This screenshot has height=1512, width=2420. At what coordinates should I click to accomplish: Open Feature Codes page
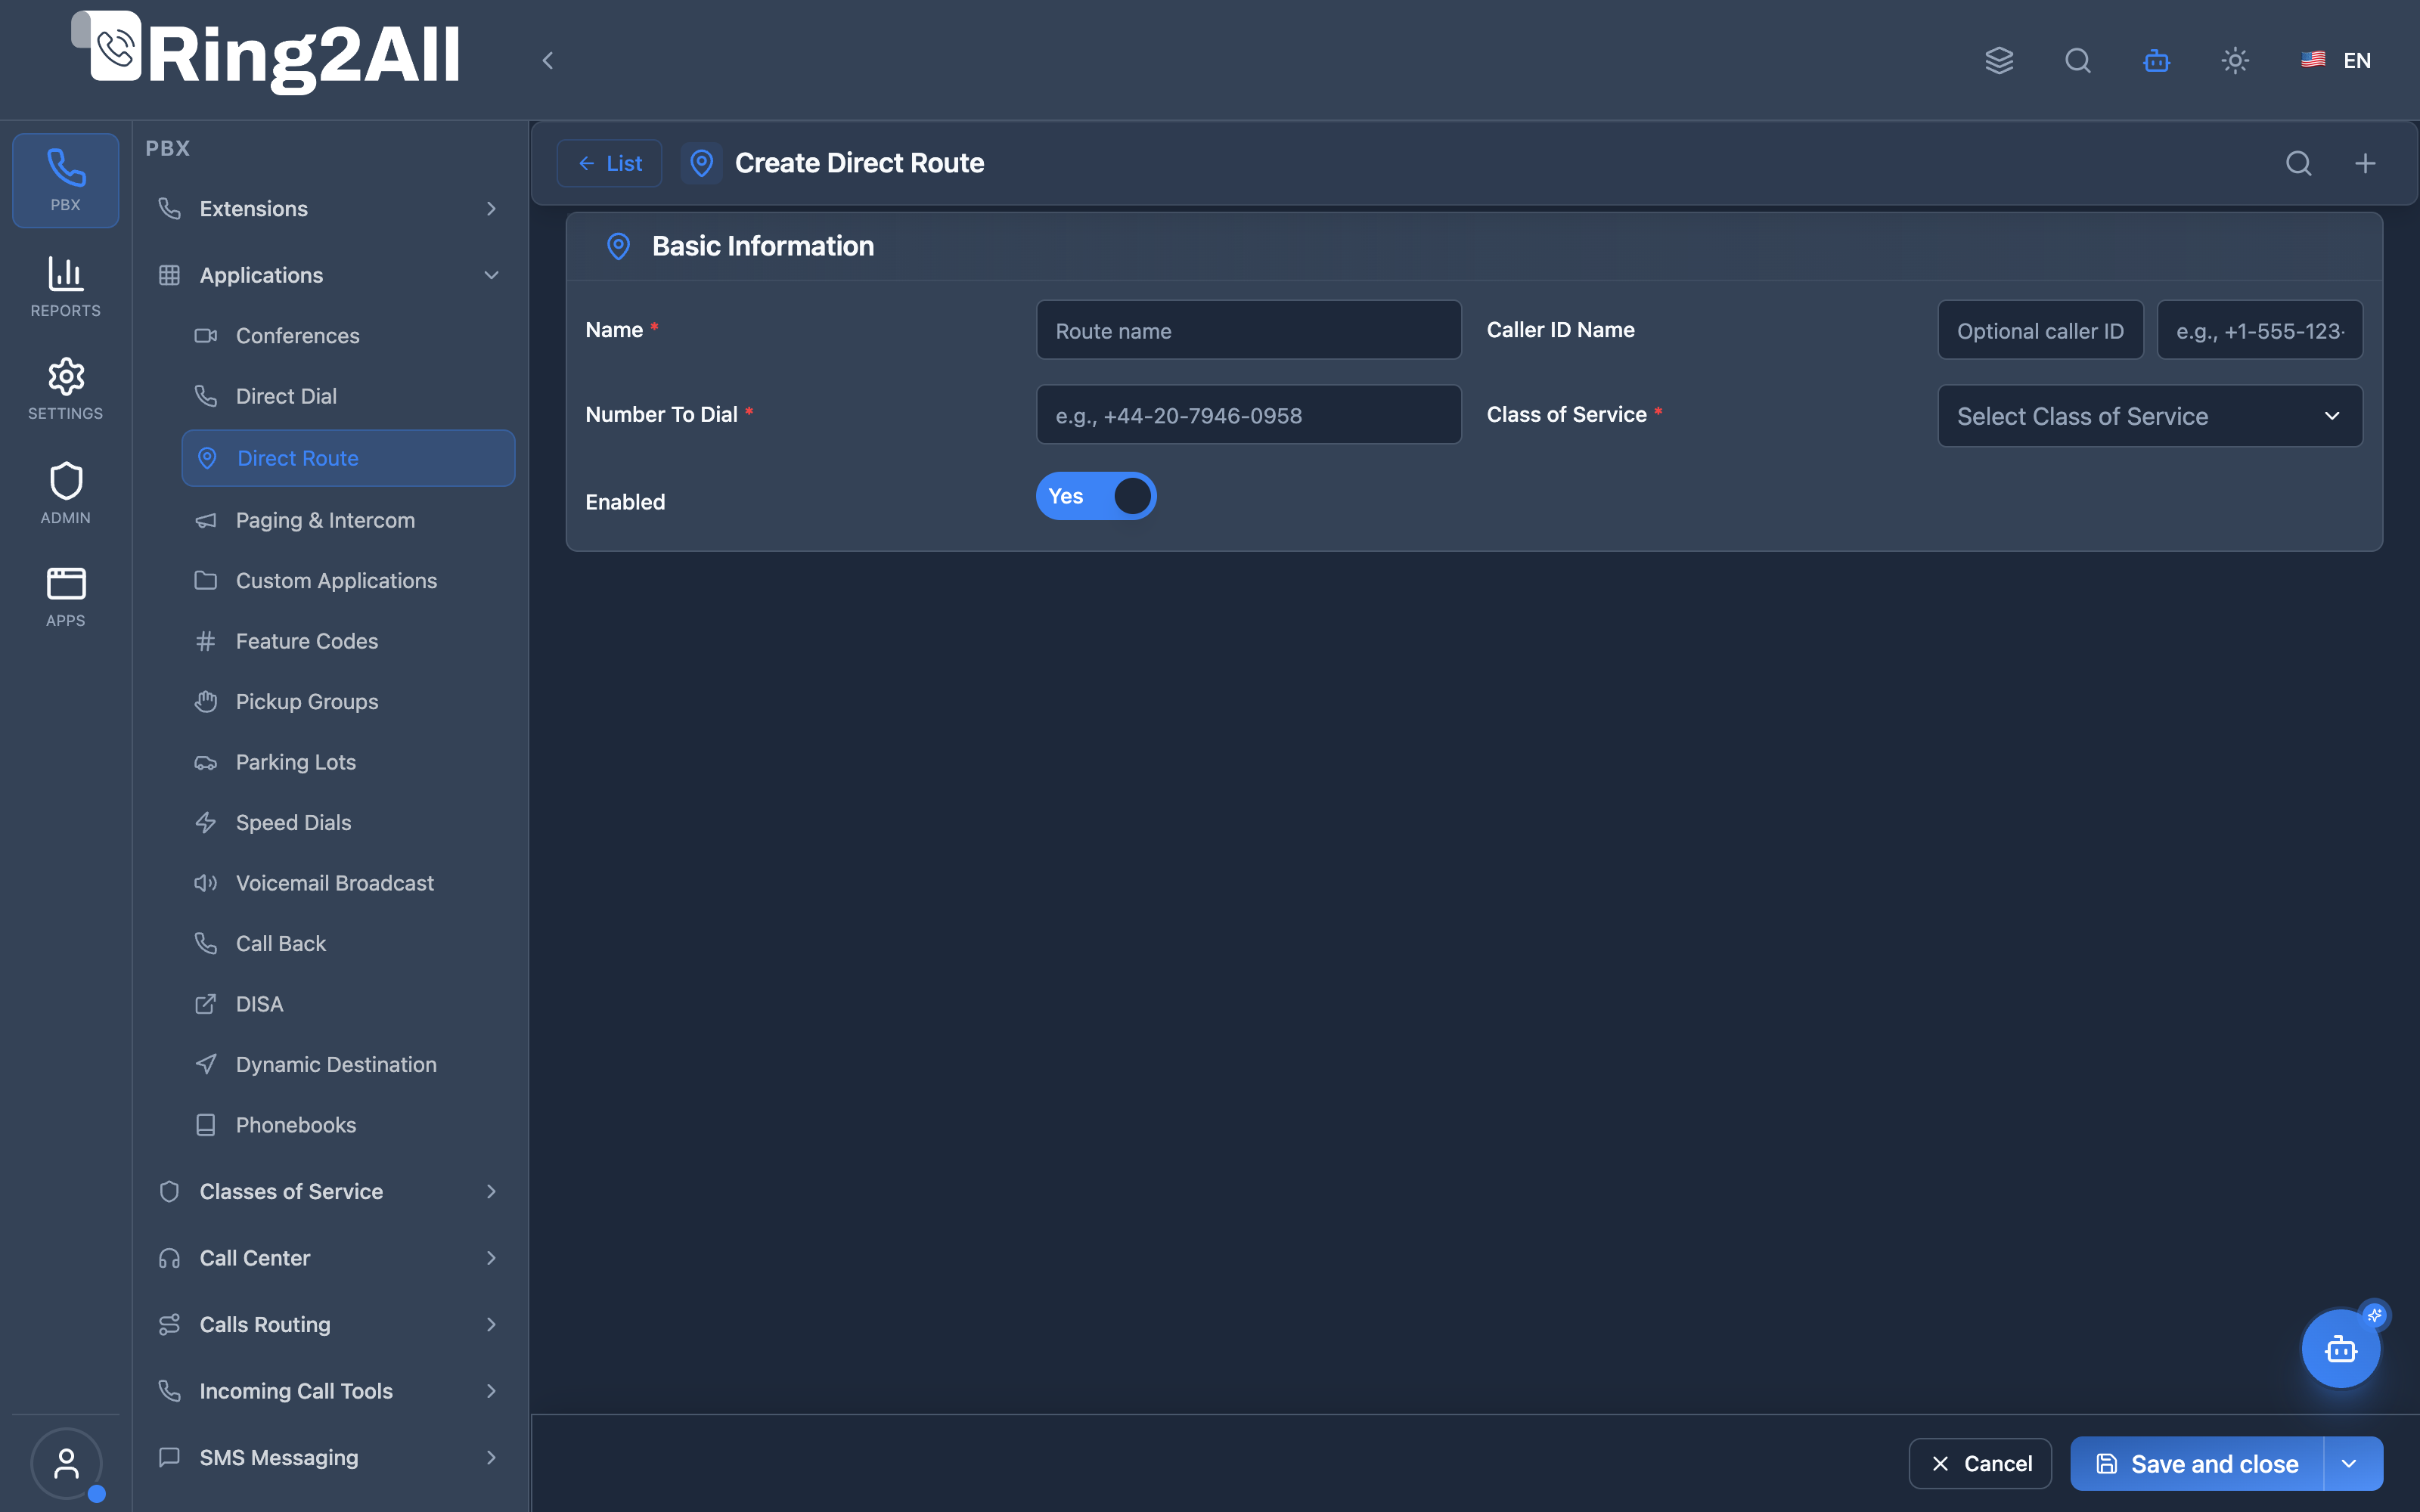pyautogui.click(x=348, y=641)
